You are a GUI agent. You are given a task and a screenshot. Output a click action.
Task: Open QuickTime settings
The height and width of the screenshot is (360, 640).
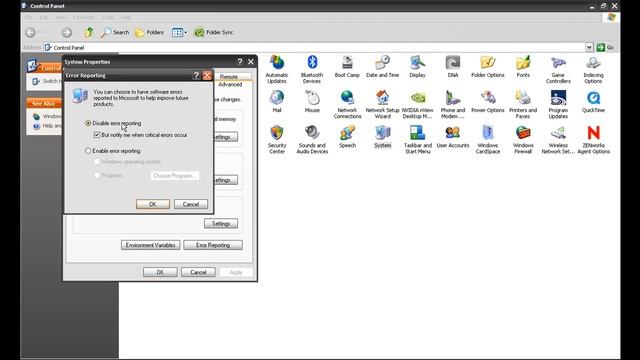click(x=593, y=102)
